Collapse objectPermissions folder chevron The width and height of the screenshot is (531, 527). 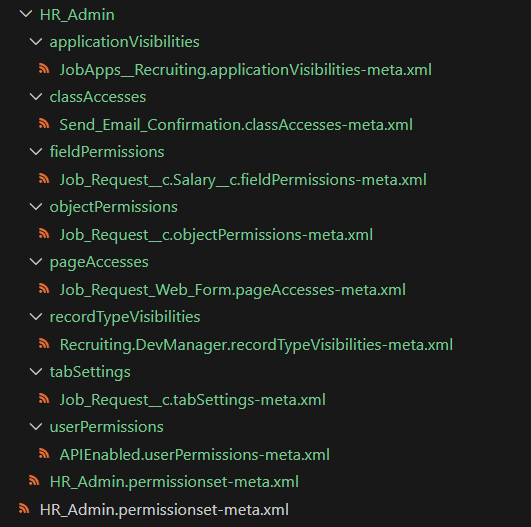pyautogui.click(x=36, y=207)
